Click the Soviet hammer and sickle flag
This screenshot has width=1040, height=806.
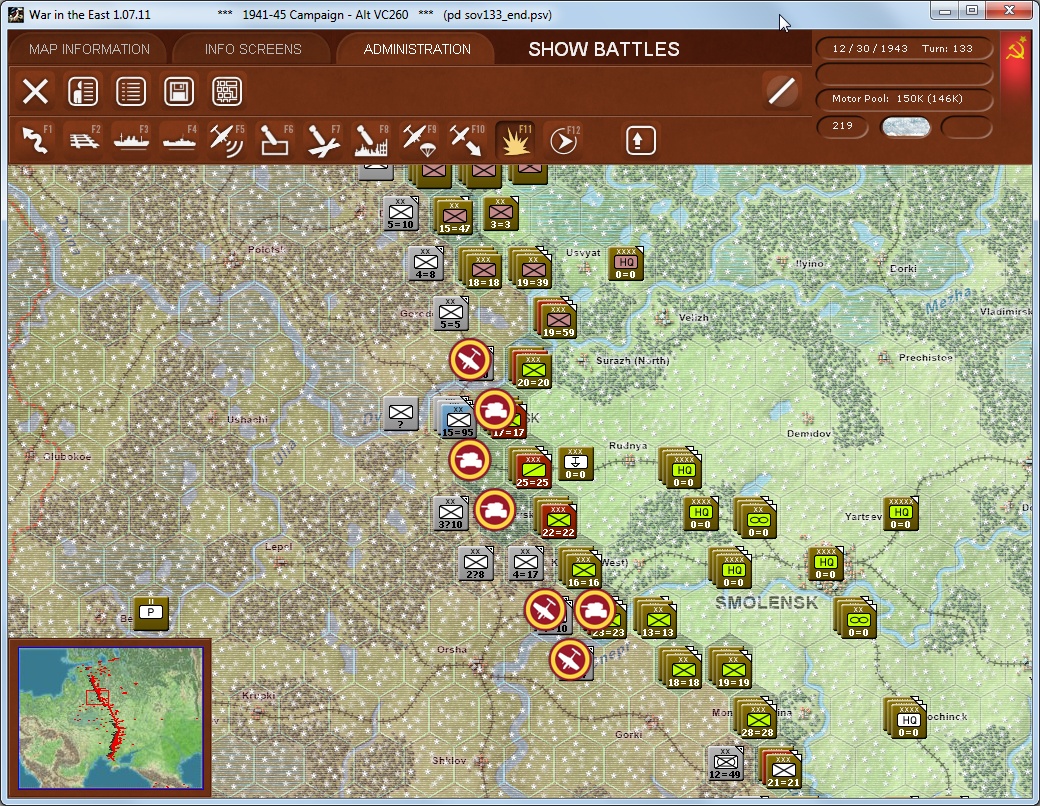1015,50
